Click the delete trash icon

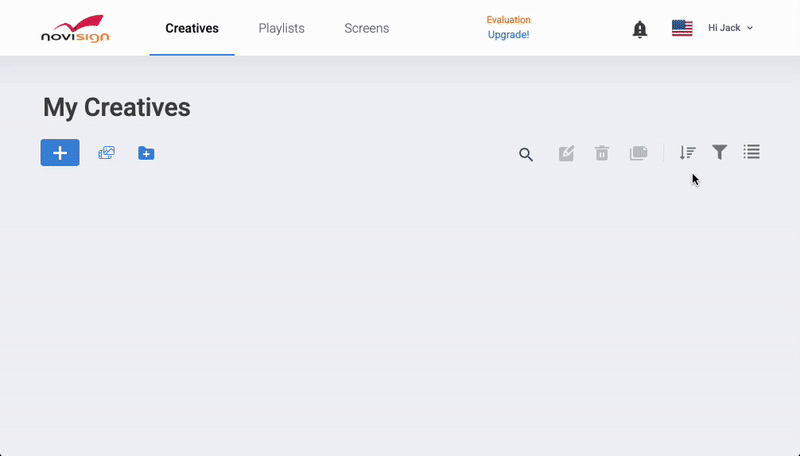point(602,153)
